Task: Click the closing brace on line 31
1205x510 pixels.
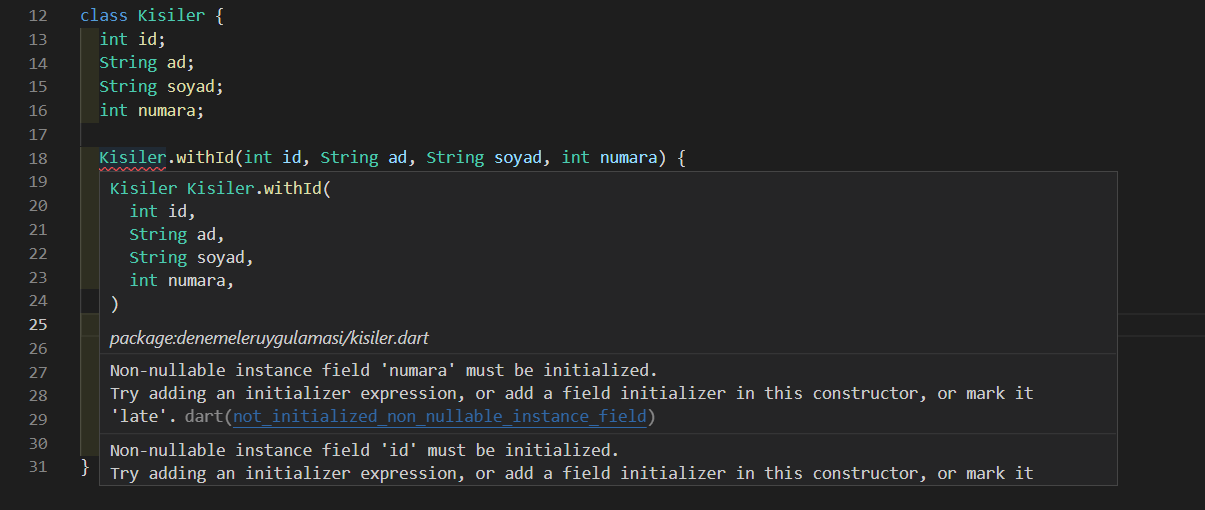Action: click(85, 467)
